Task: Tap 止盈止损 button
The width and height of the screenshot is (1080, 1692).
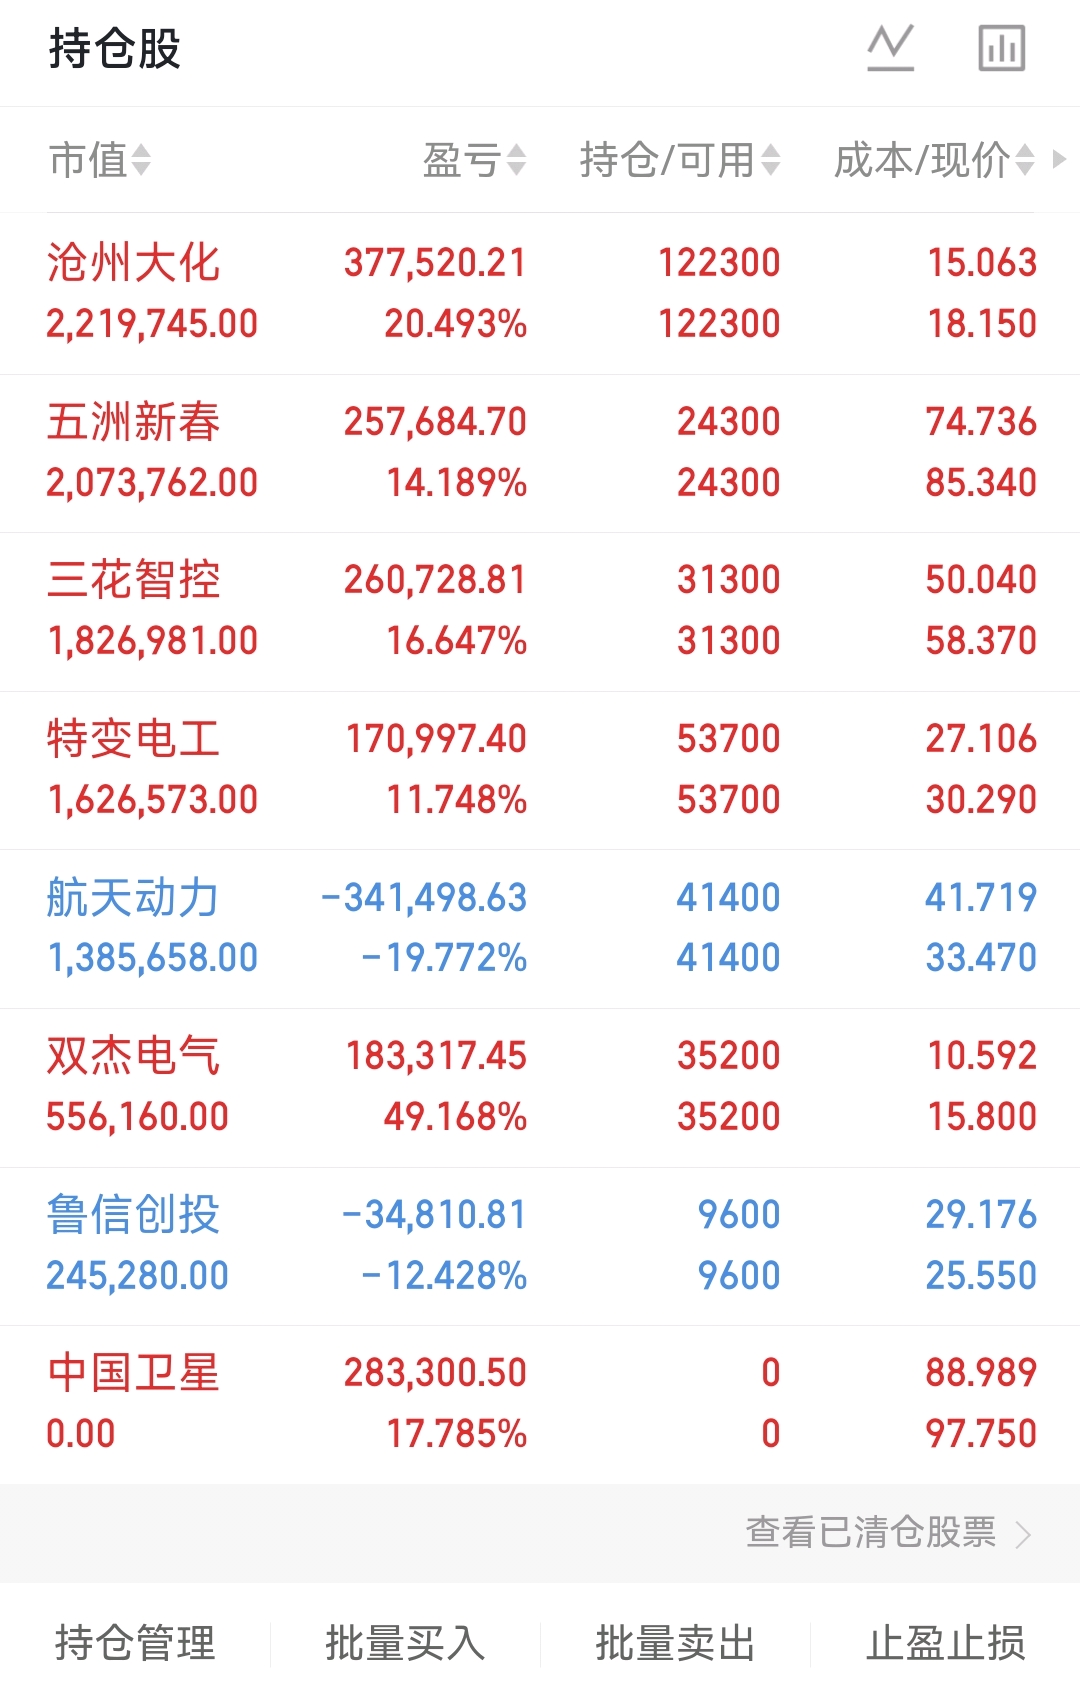Action: click(x=945, y=1643)
